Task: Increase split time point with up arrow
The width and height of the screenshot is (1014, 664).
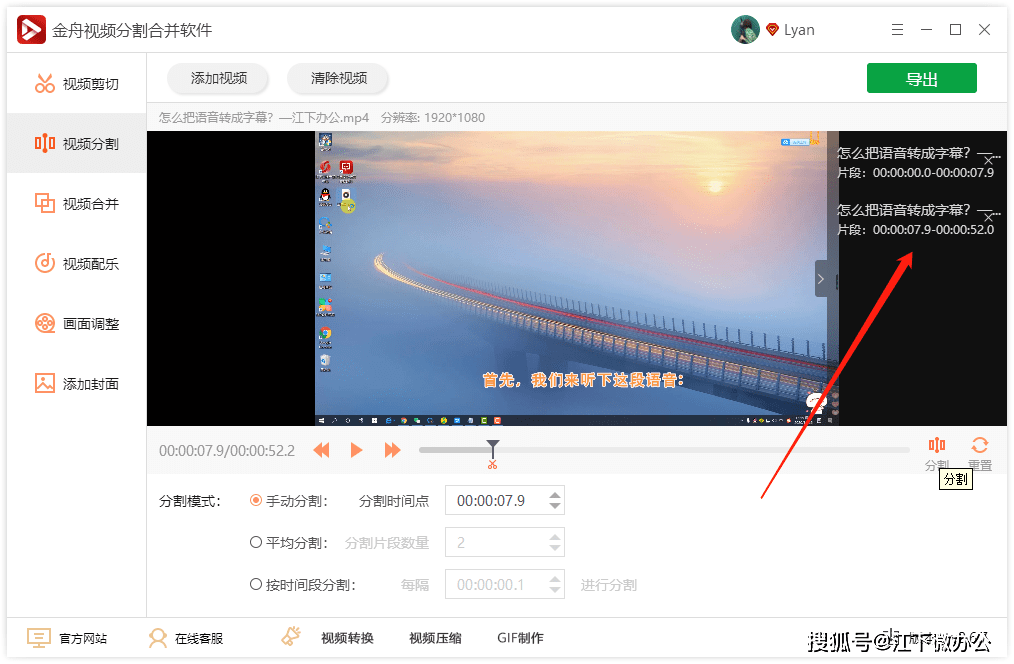Action: (x=555, y=495)
